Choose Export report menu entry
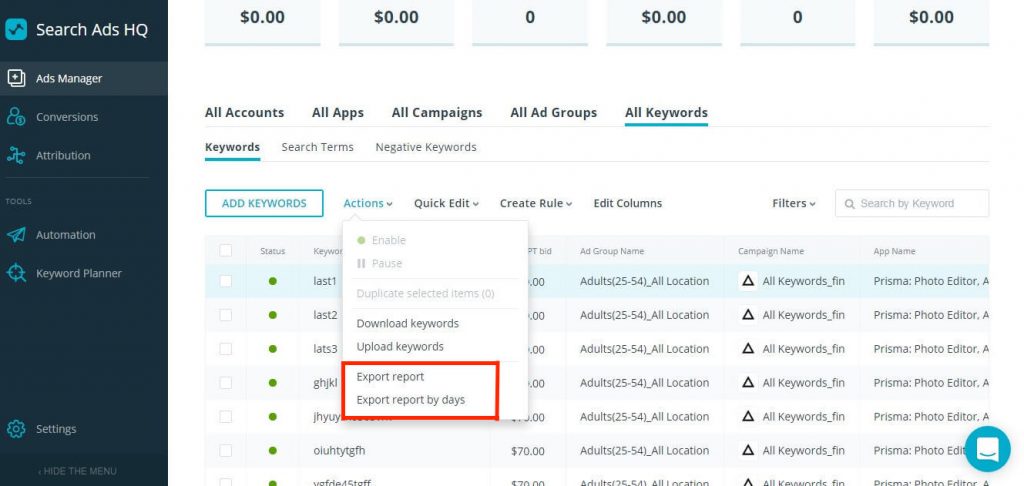This screenshot has height=486, width=1024. click(390, 376)
